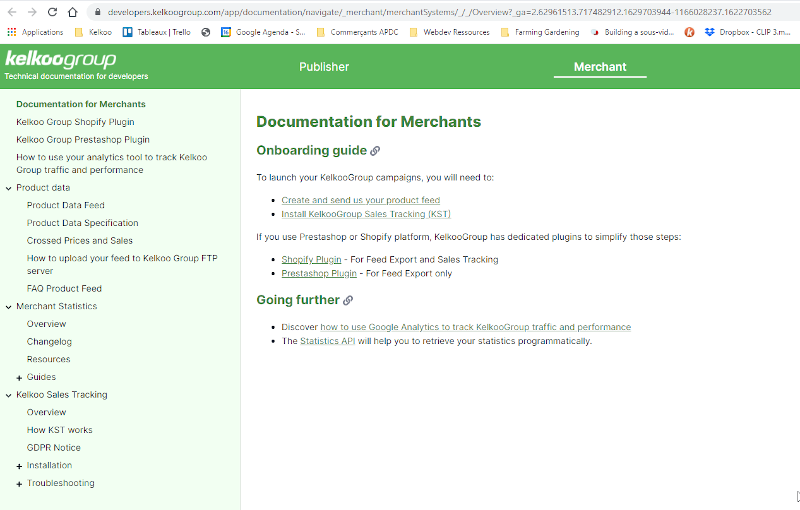This screenshot has width=800, height=510.
Task: Open the Webdev Ressources bookmark folder
Action: point(449,32)
